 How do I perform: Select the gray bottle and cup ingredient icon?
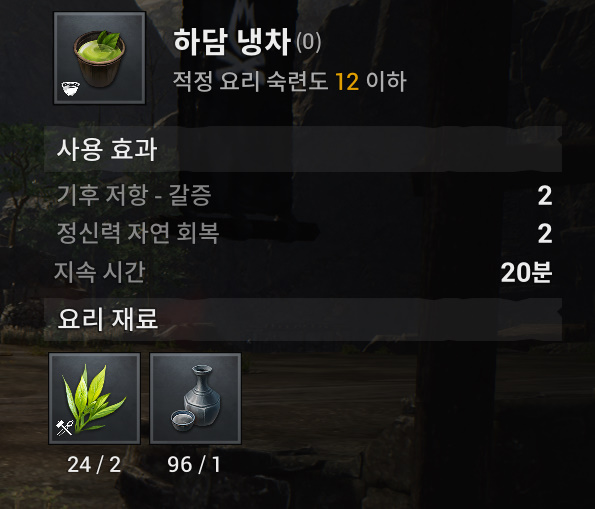195,398
